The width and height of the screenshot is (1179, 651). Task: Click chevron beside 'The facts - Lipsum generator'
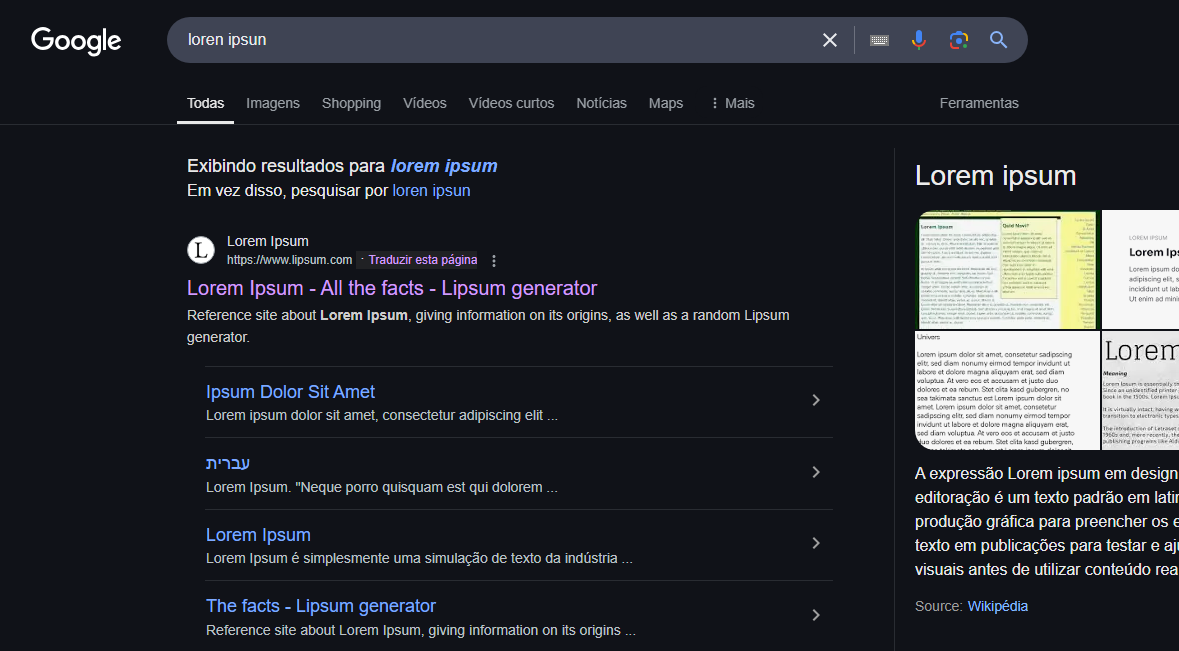816,615
